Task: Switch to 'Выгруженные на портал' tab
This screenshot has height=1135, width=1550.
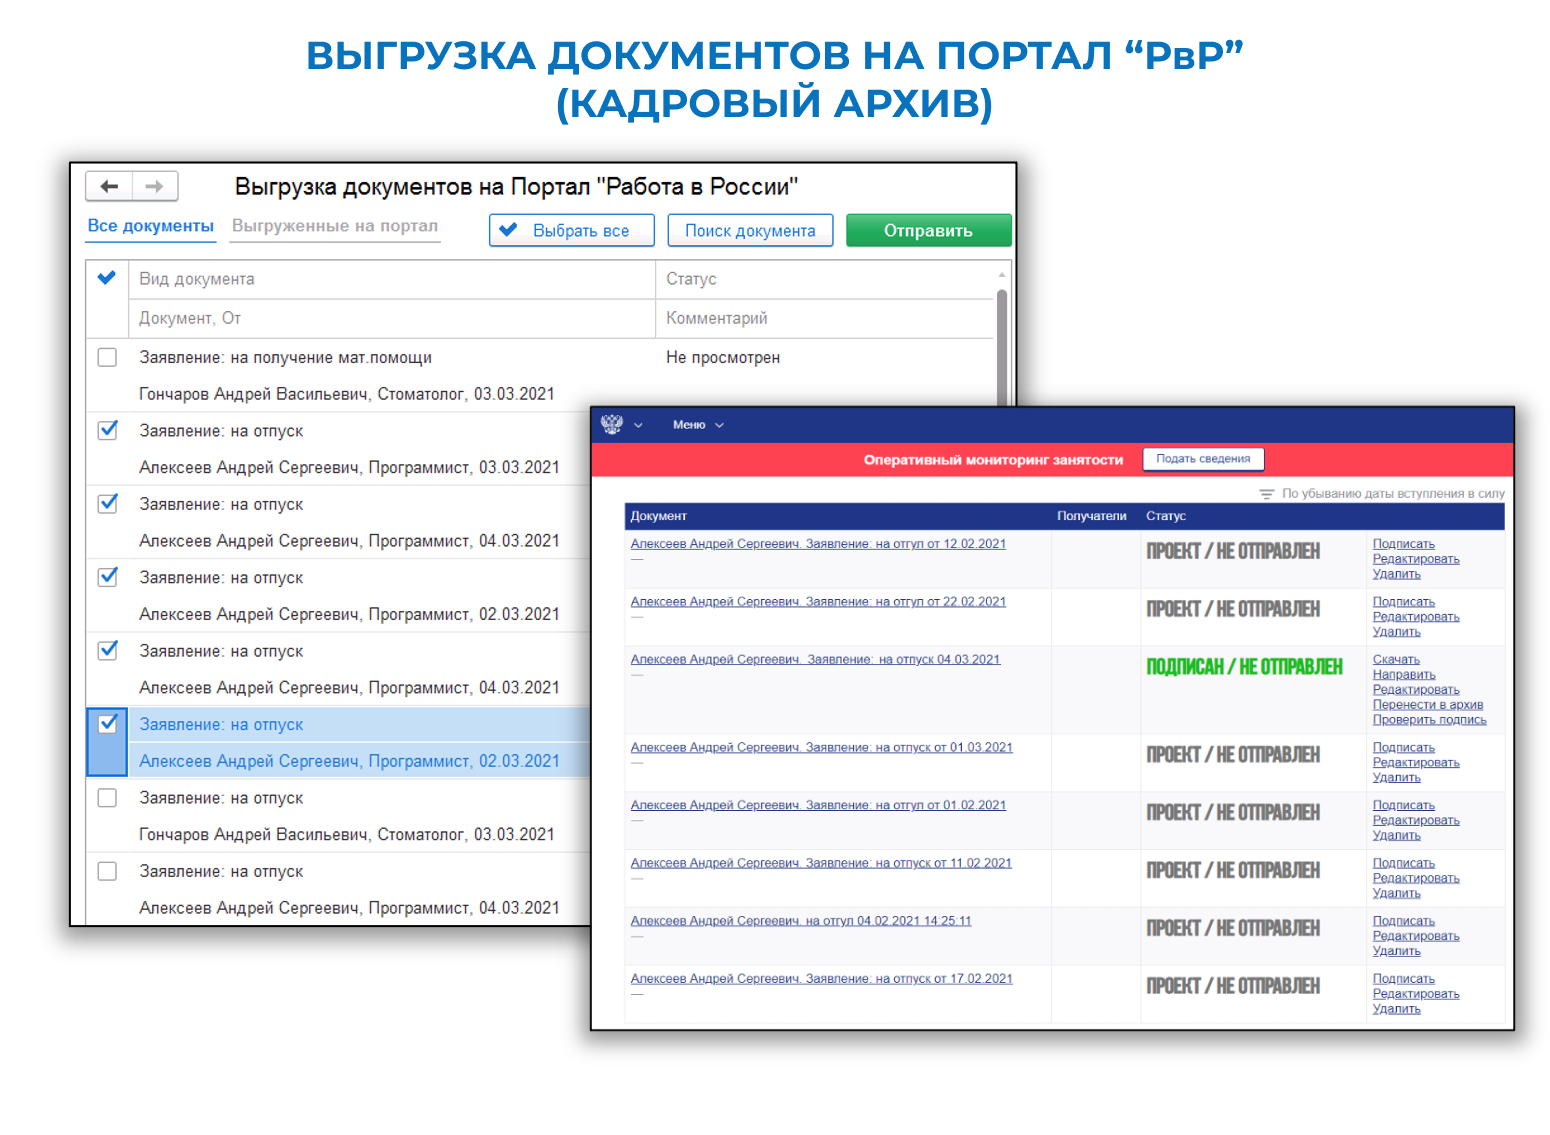Action: click(x=335, y=226)
